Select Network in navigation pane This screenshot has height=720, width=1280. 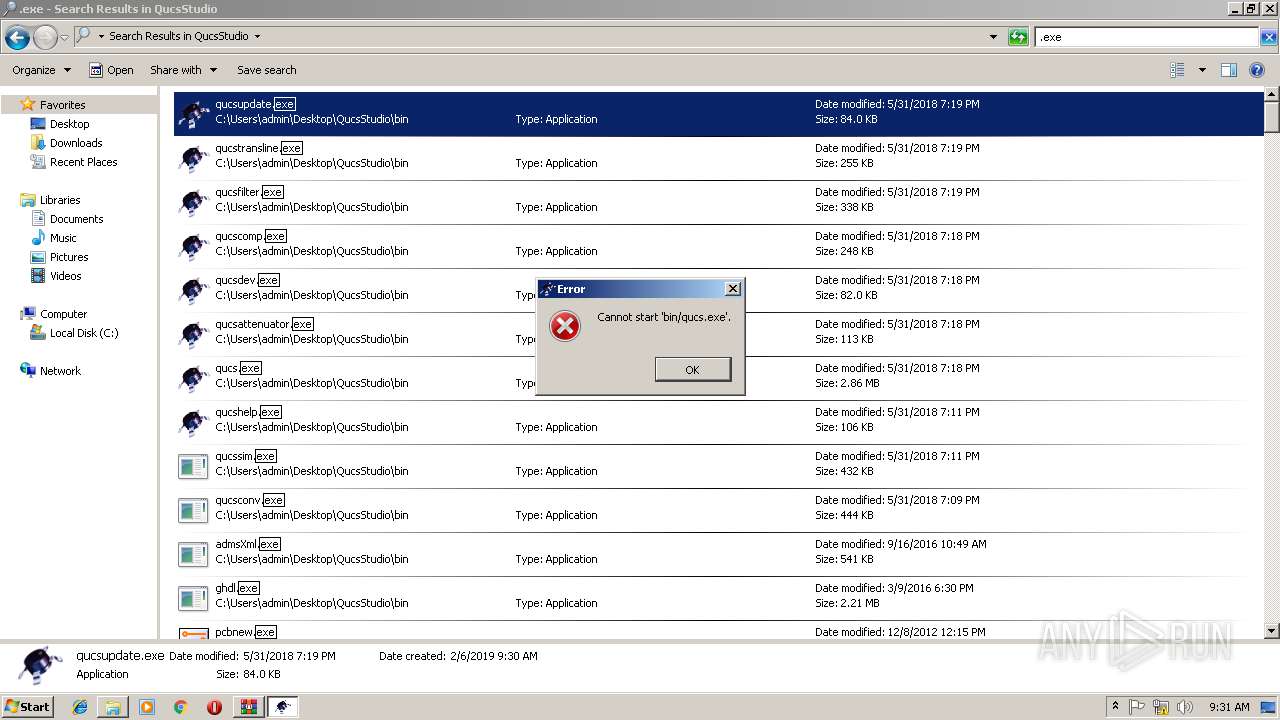click(x=60, y=371)
